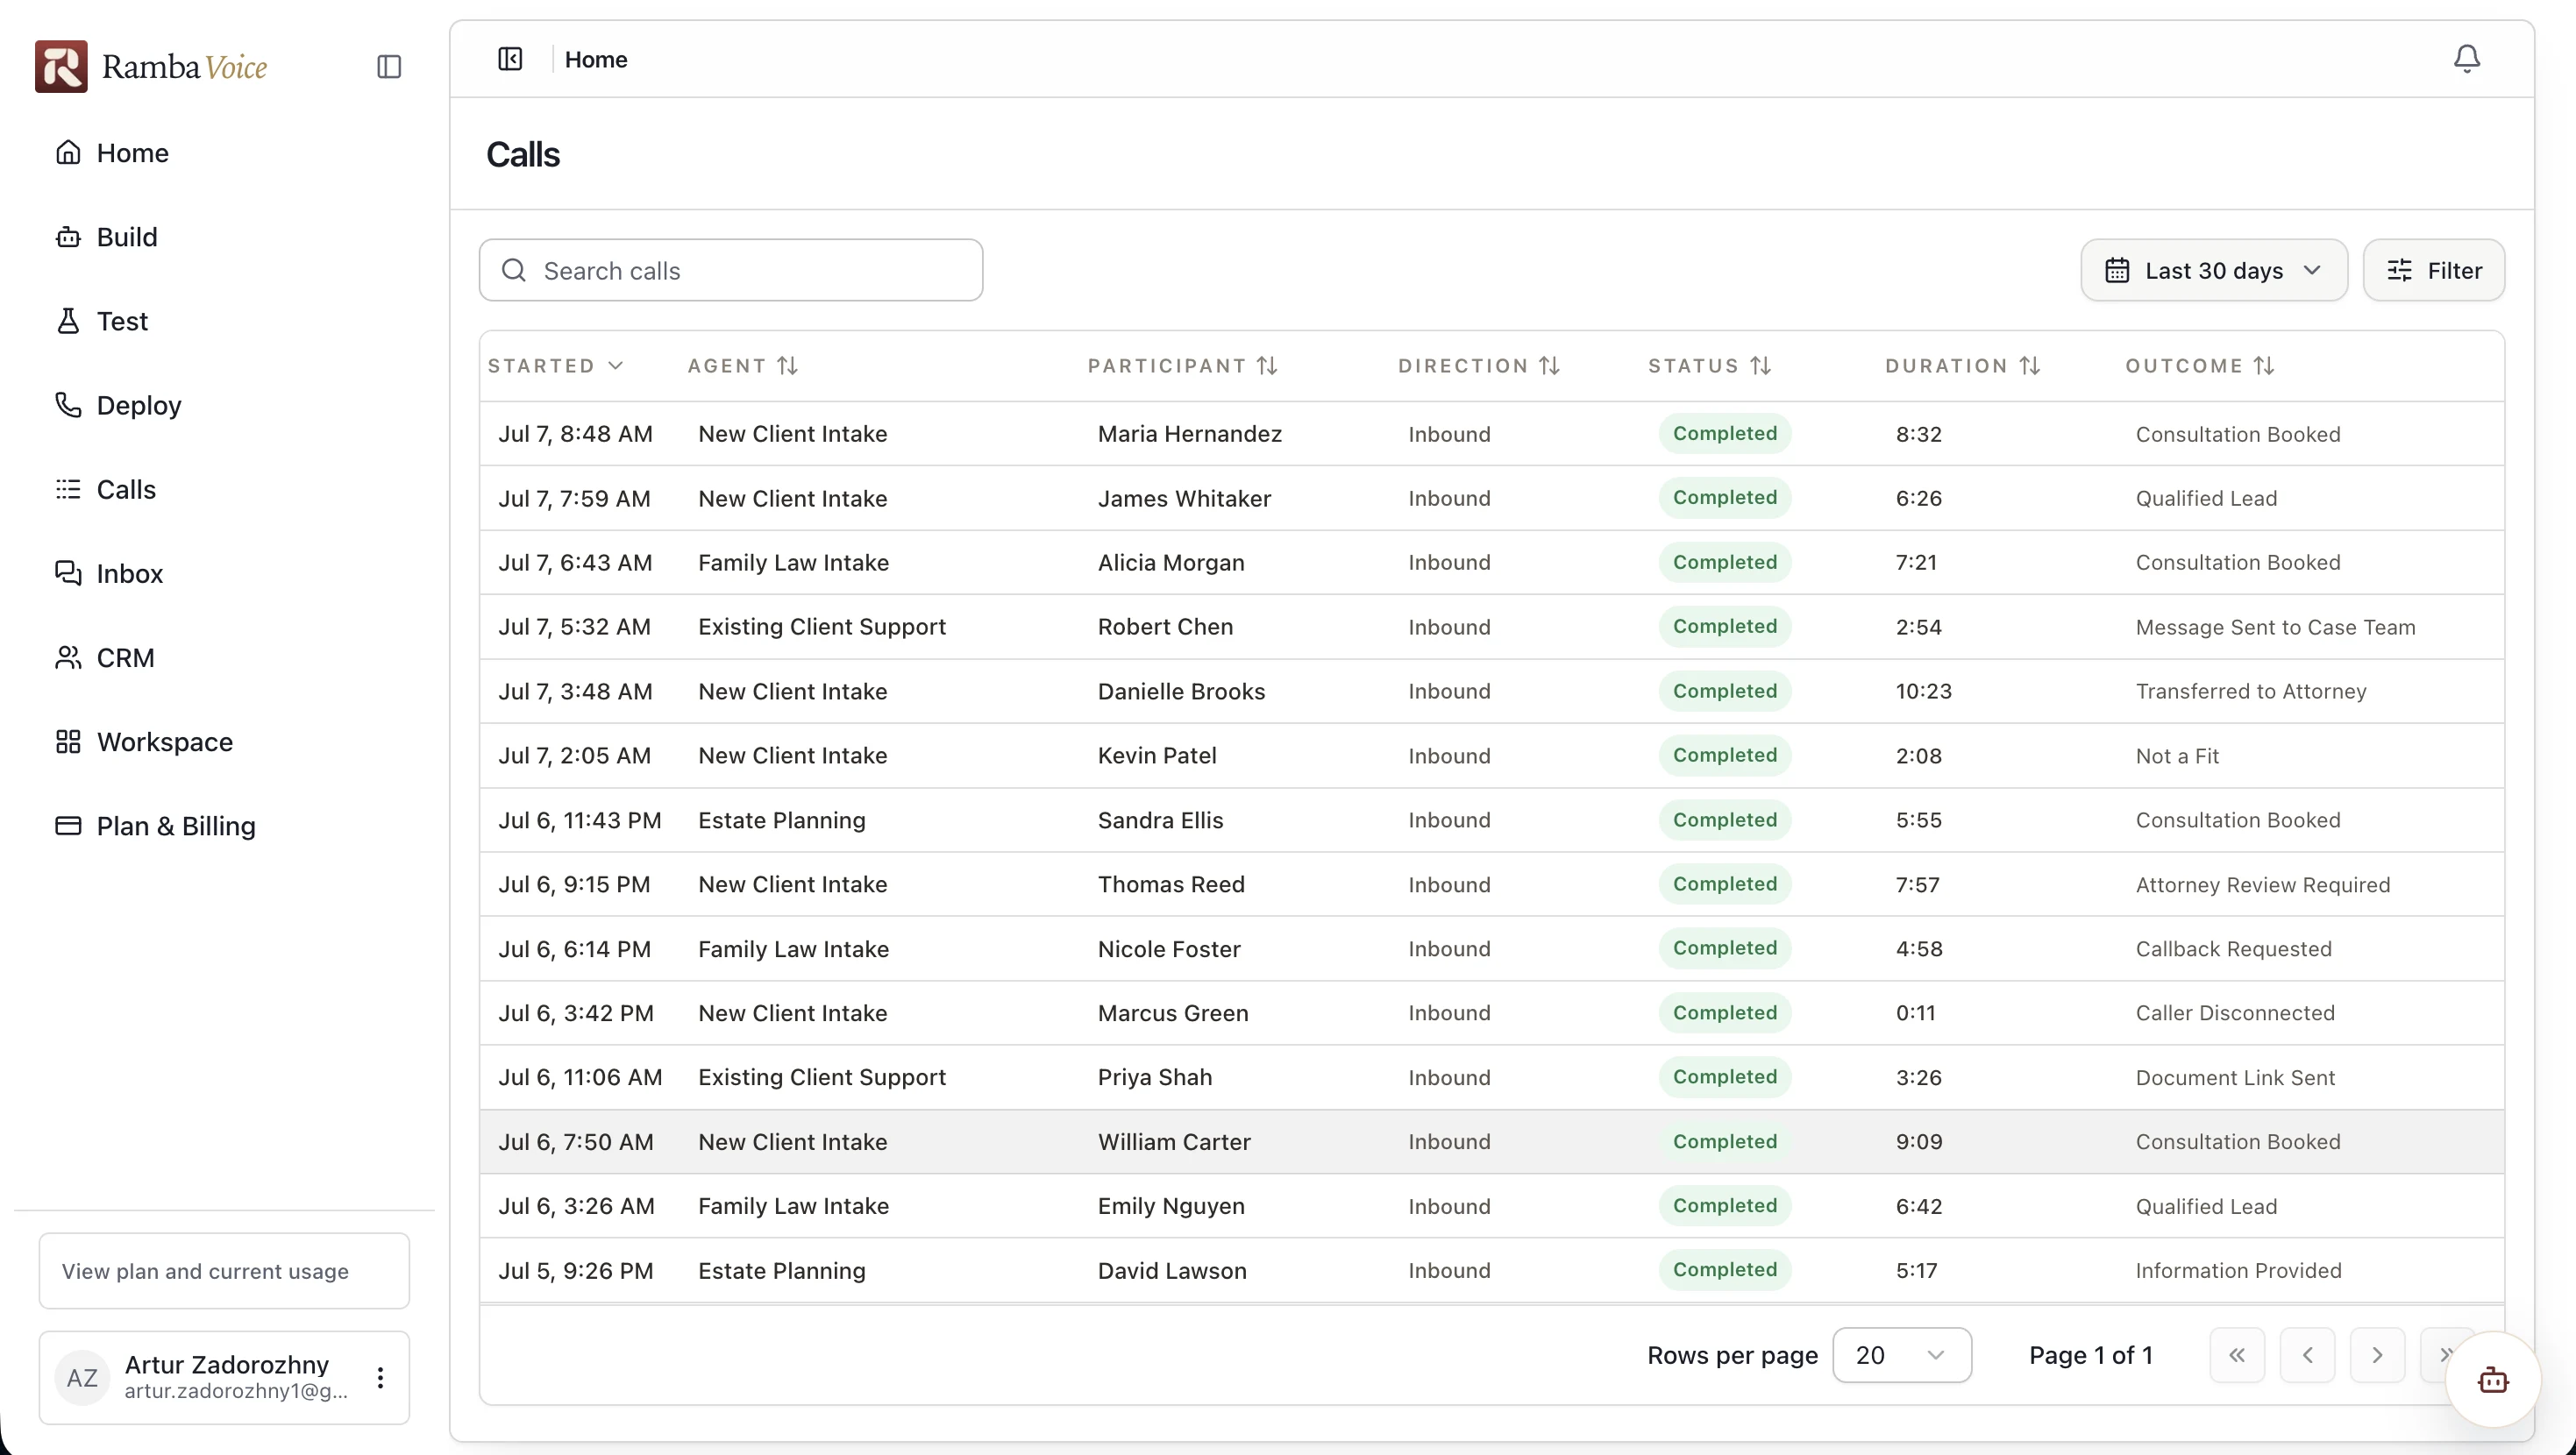Image resolution: width=2576 pixels, height=1455 pixels.
Task: Go to first page button
Action: [2237, 1355]
